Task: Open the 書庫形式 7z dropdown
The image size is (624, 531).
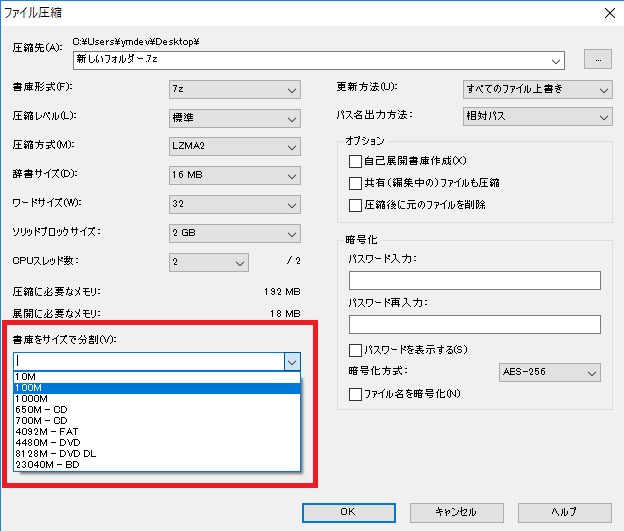Action: [x=234, y=89]
